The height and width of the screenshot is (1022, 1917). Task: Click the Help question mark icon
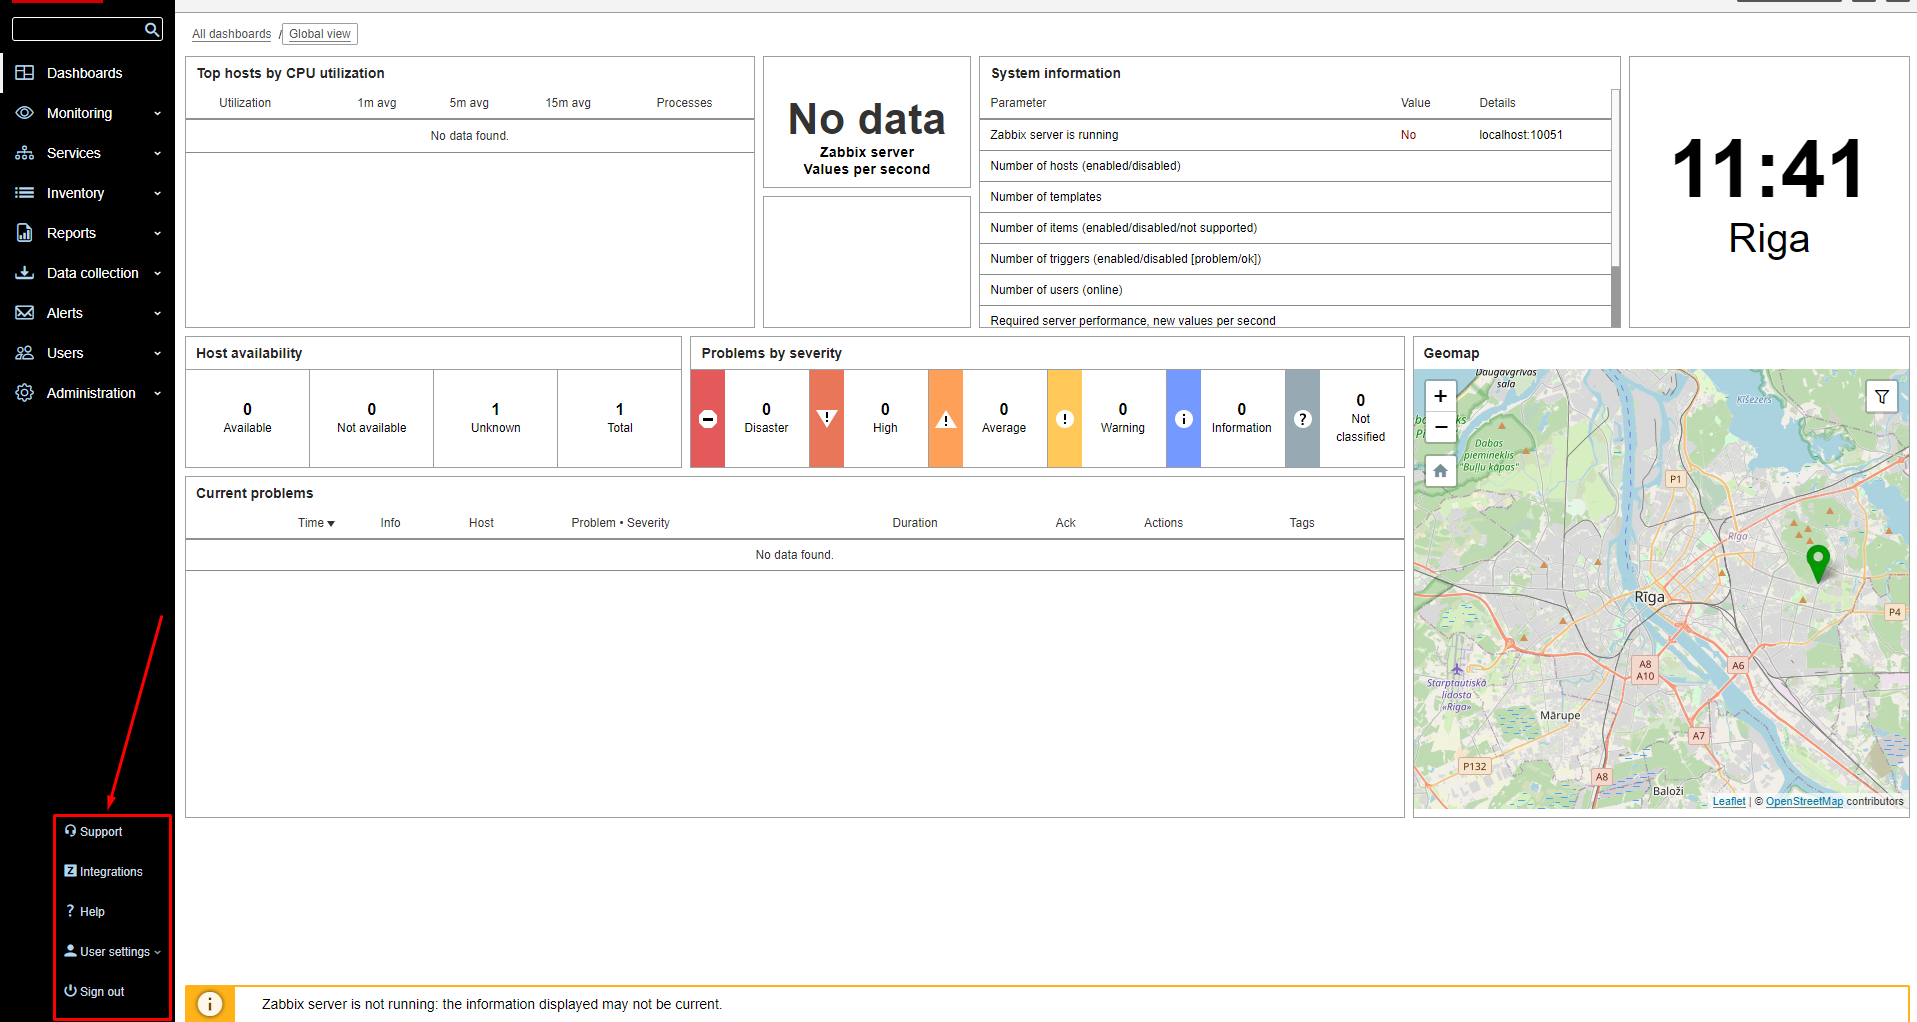(70, 911)
